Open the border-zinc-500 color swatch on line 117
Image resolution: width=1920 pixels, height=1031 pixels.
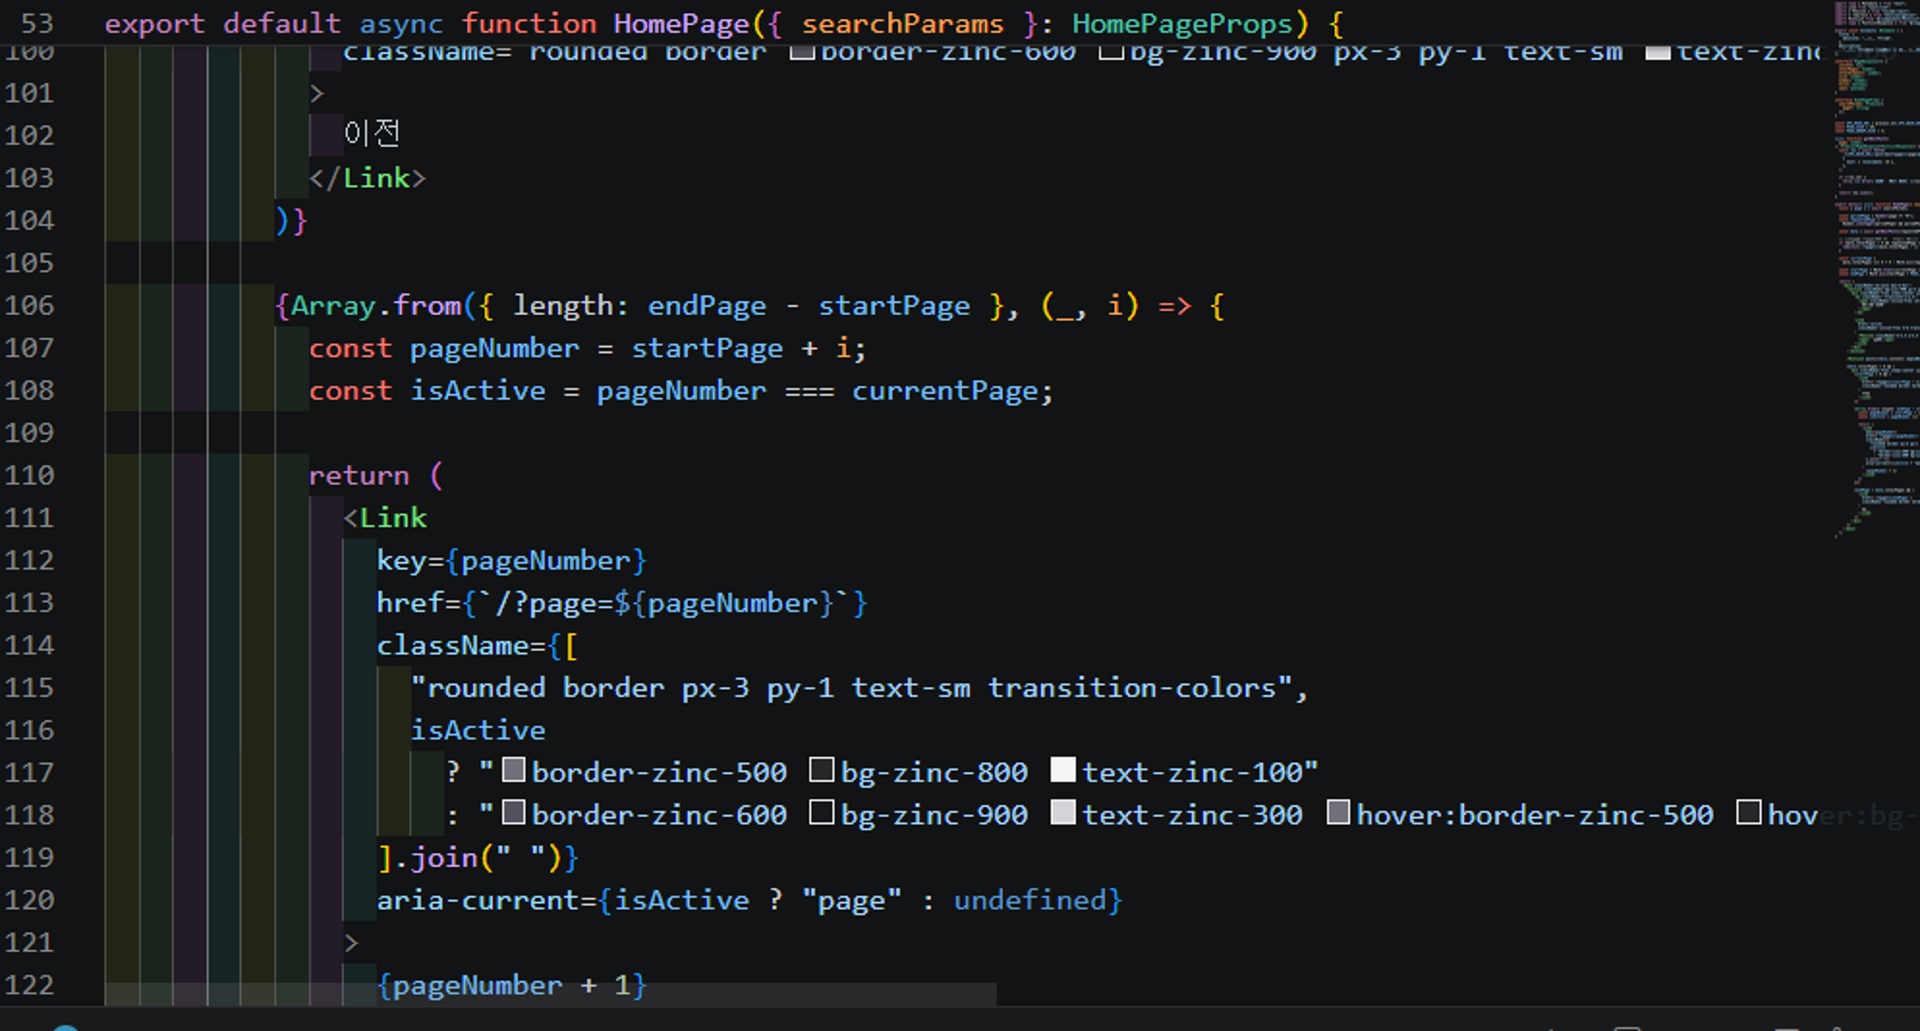click(513, 770)
